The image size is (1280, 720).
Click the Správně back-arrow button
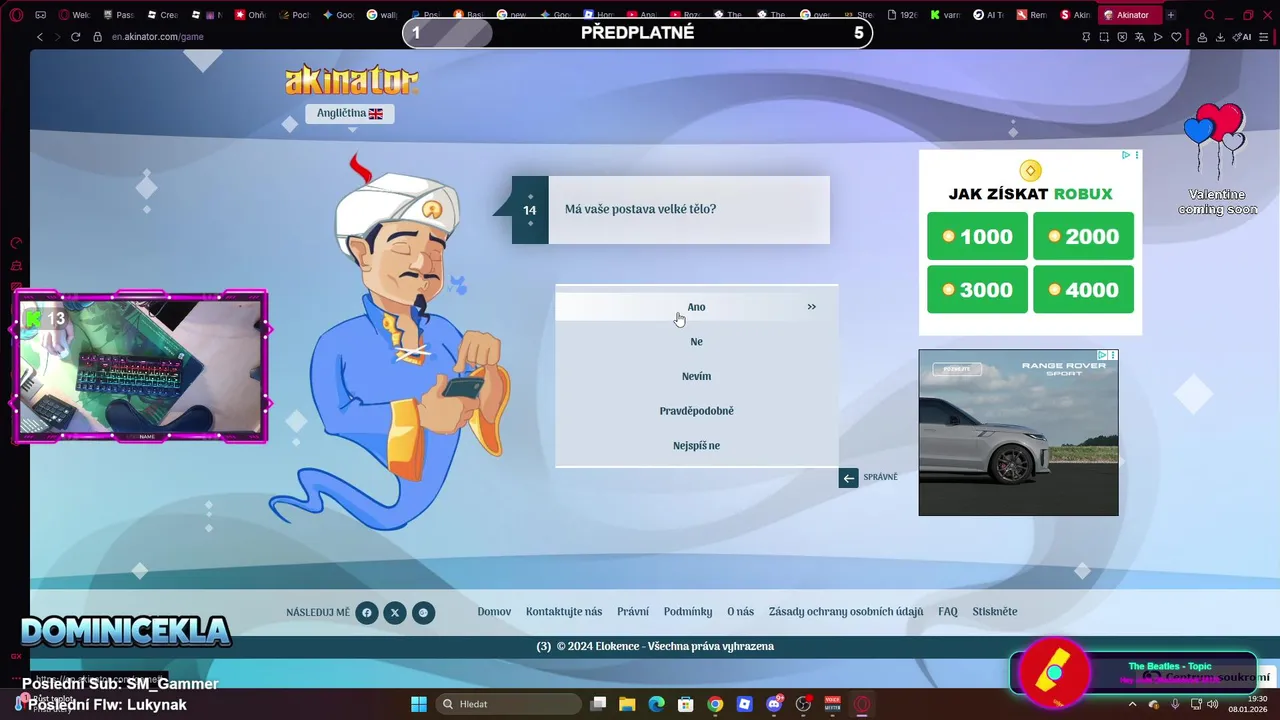coord(849,478)
